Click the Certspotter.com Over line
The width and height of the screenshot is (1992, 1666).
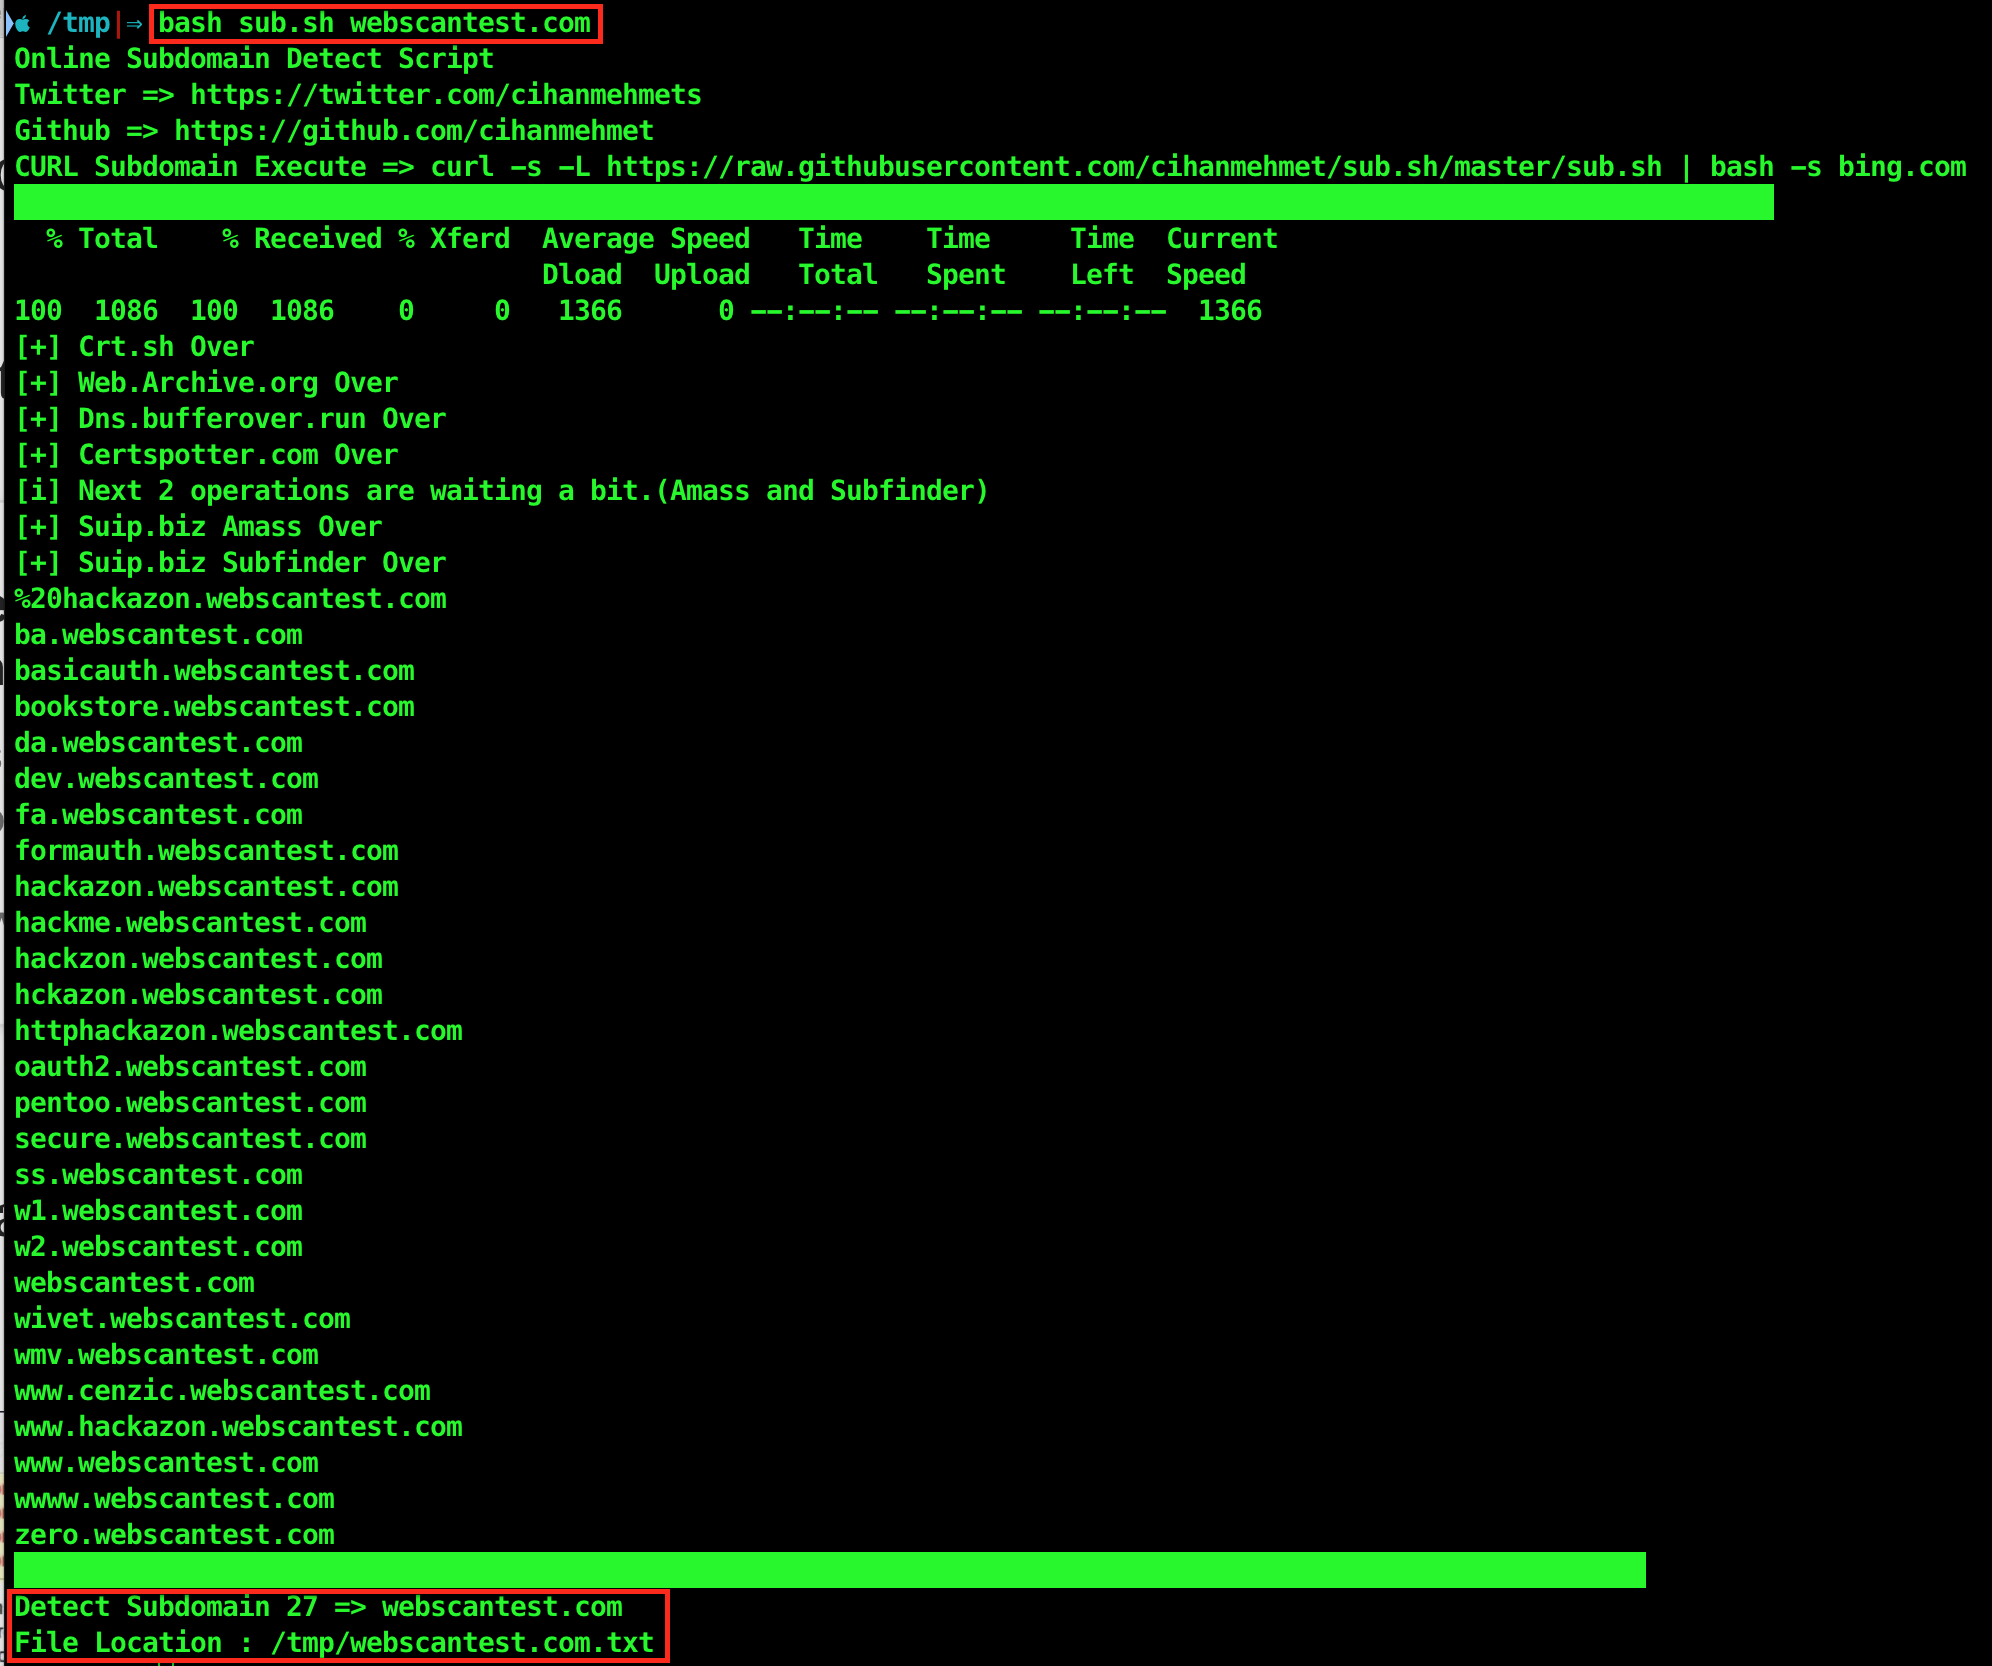(x=207, y=455)
